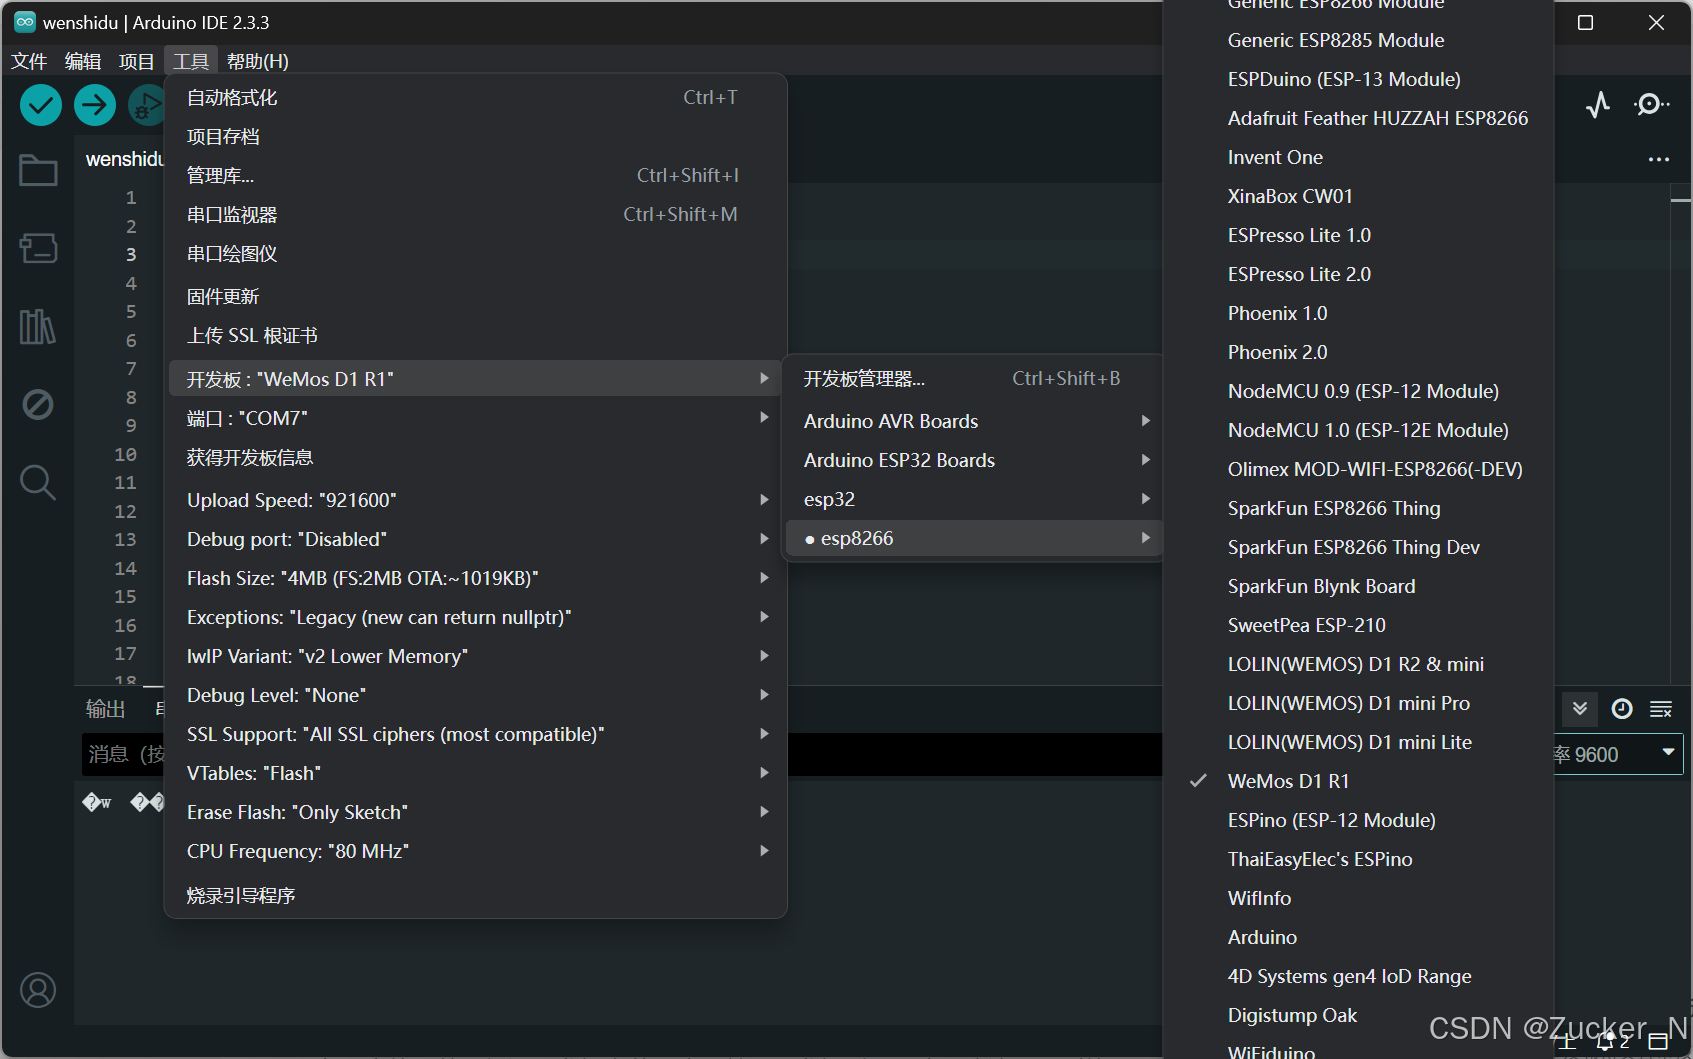This screenshot has width=1693, height=1059.
Task: Open 串口监视器 menu entry
Action: [475, 214]
